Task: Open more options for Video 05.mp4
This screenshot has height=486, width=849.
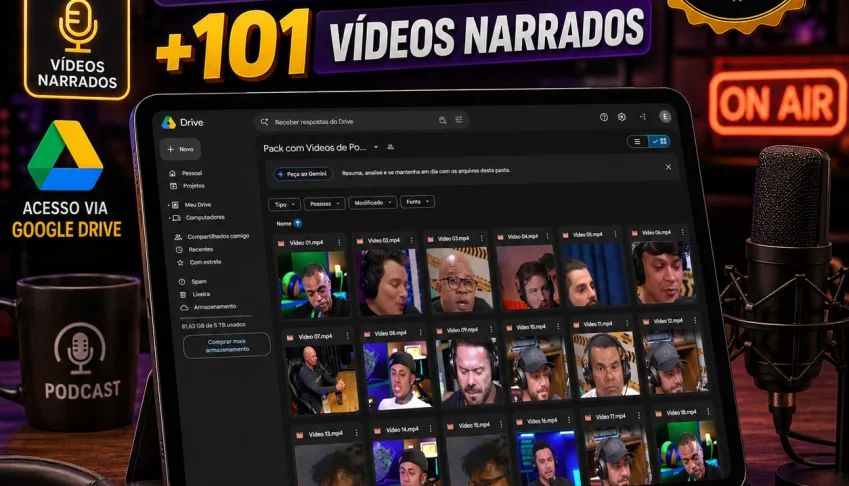Action: (615, 234)
